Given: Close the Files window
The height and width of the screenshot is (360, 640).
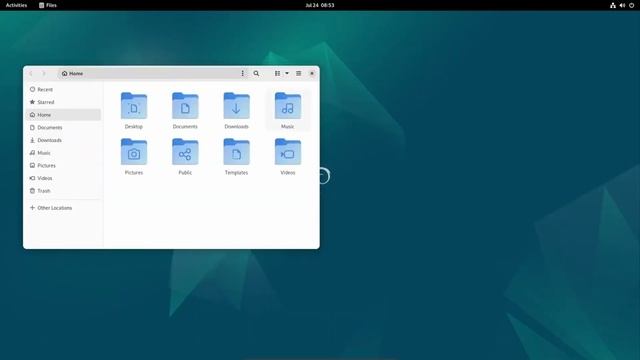Looking at the screenshot, I should [x=312, y=73].
